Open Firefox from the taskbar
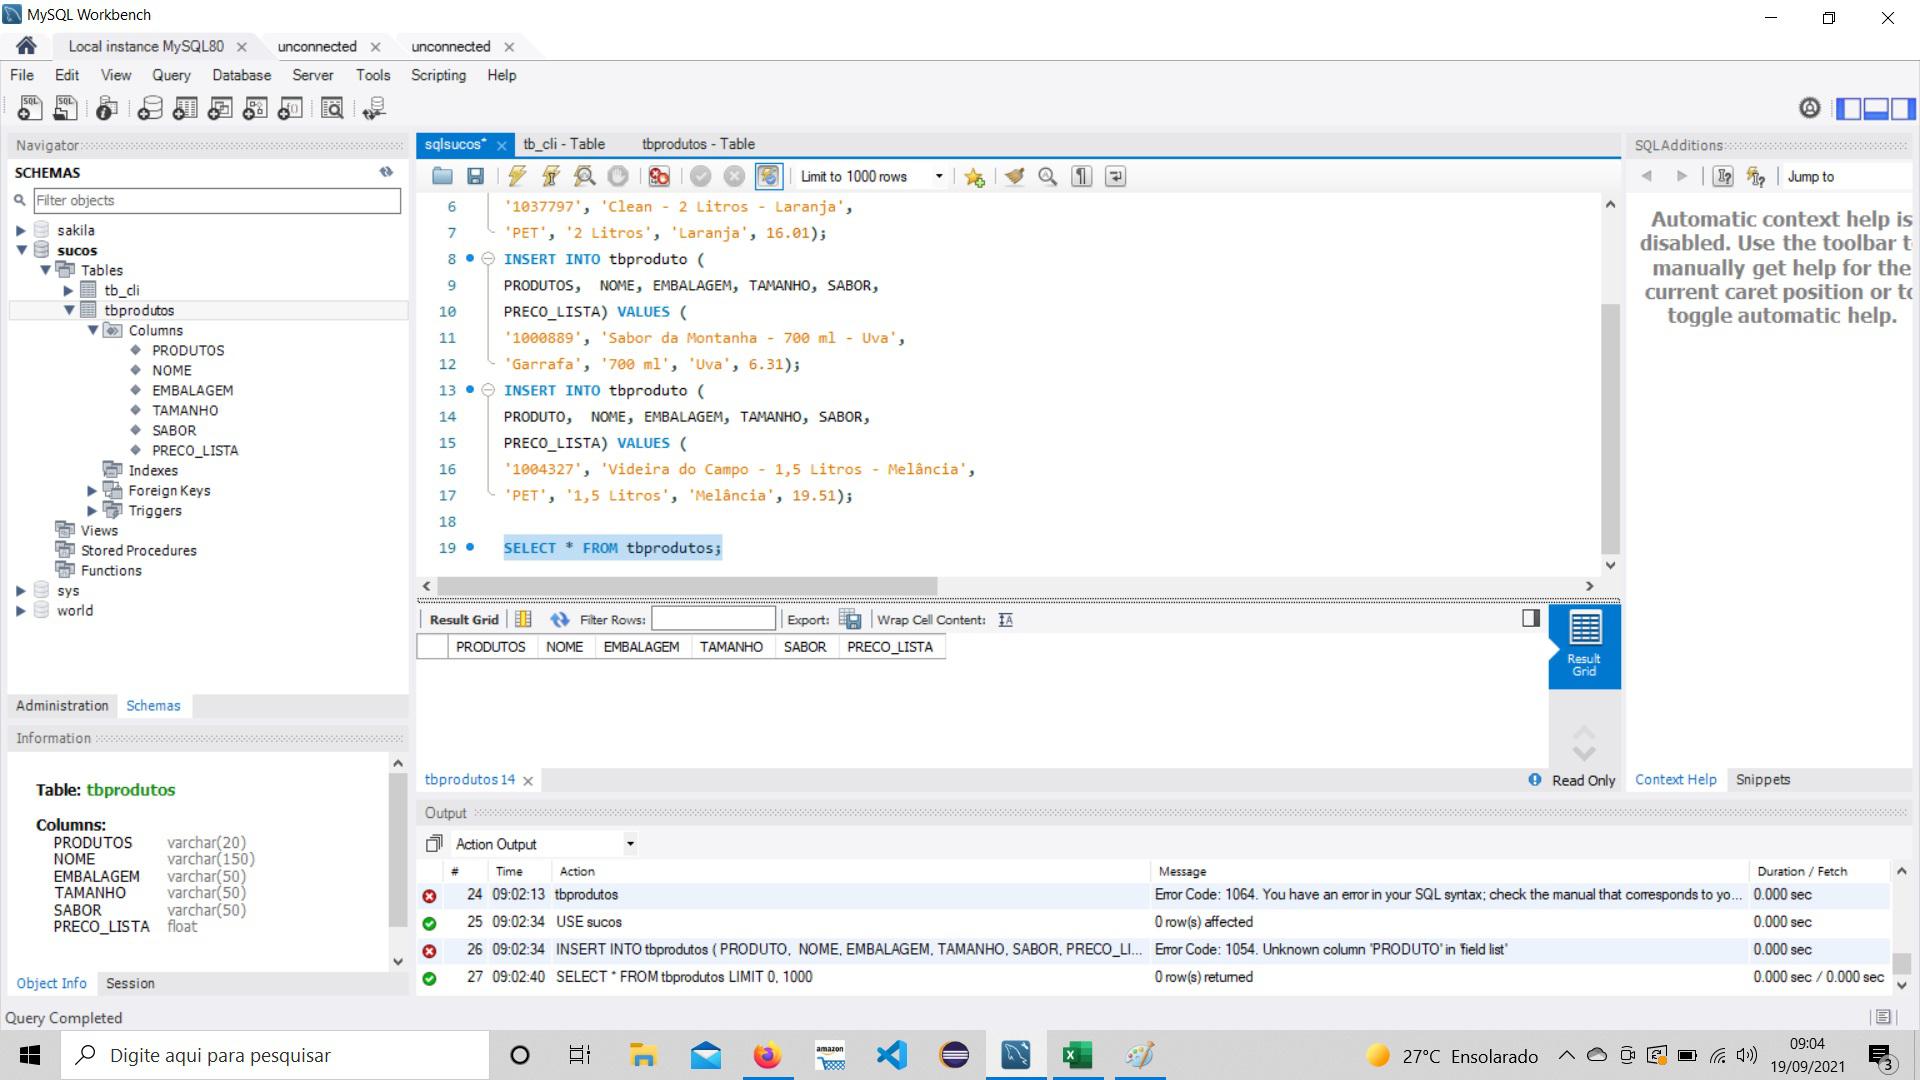Screen dimensions: 1920x1080 point(767,1055)
